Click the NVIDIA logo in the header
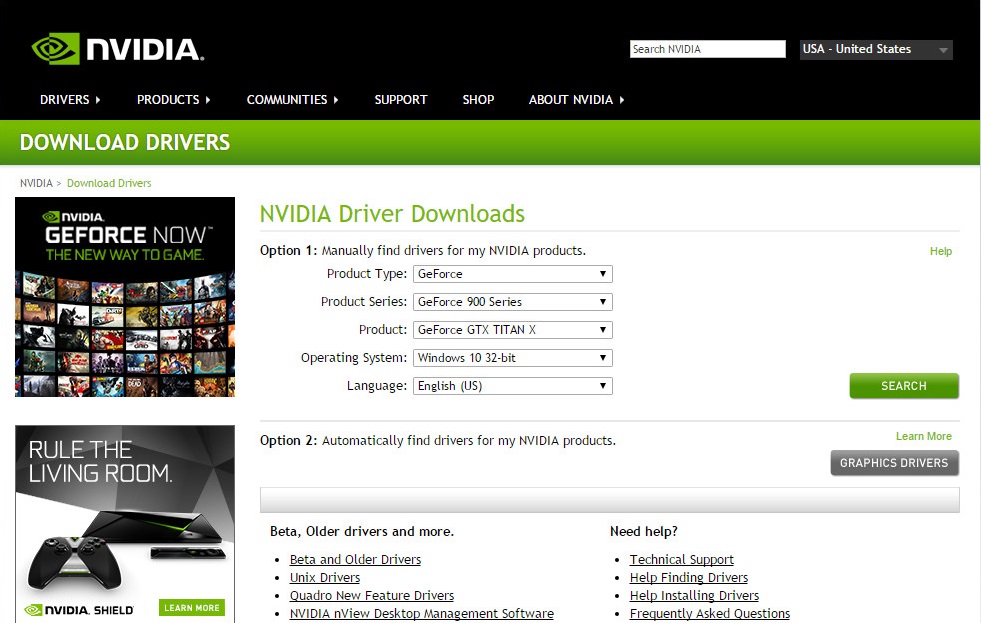The width and height of the screenshot is (981, 623). (118, 49)
